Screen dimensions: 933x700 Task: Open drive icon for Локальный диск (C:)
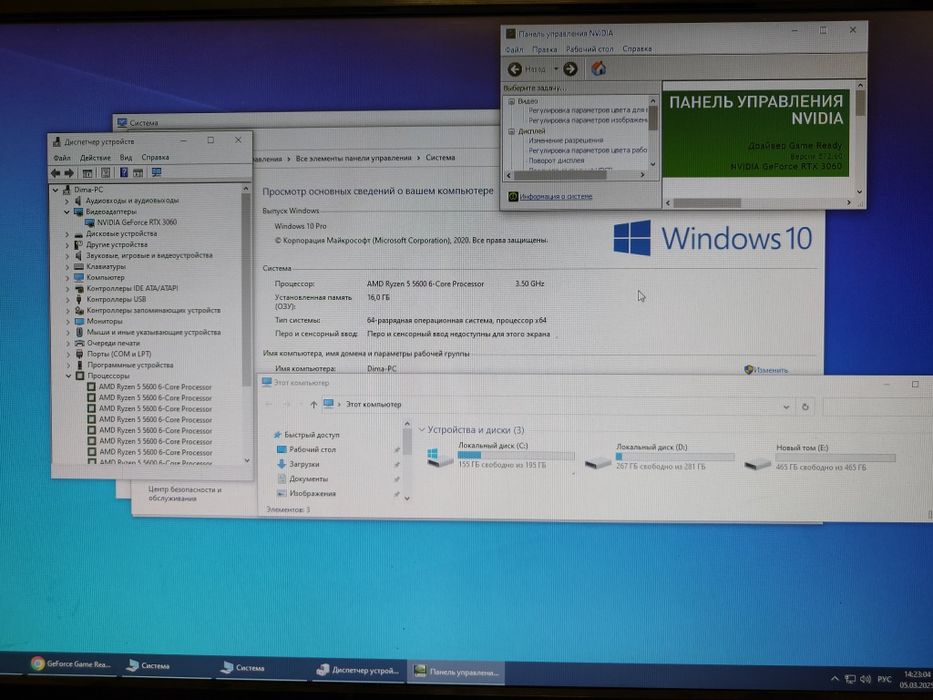click(x=439, y=457)
